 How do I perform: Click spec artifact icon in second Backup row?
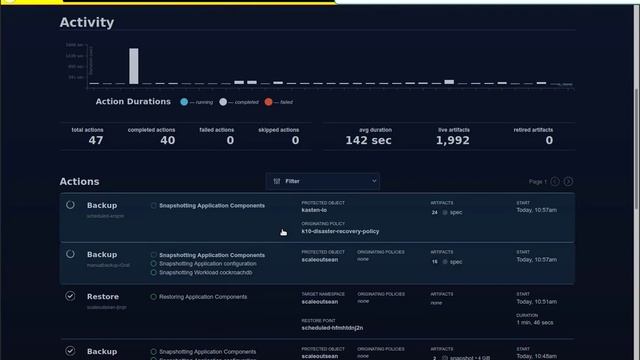coord(445,262)
